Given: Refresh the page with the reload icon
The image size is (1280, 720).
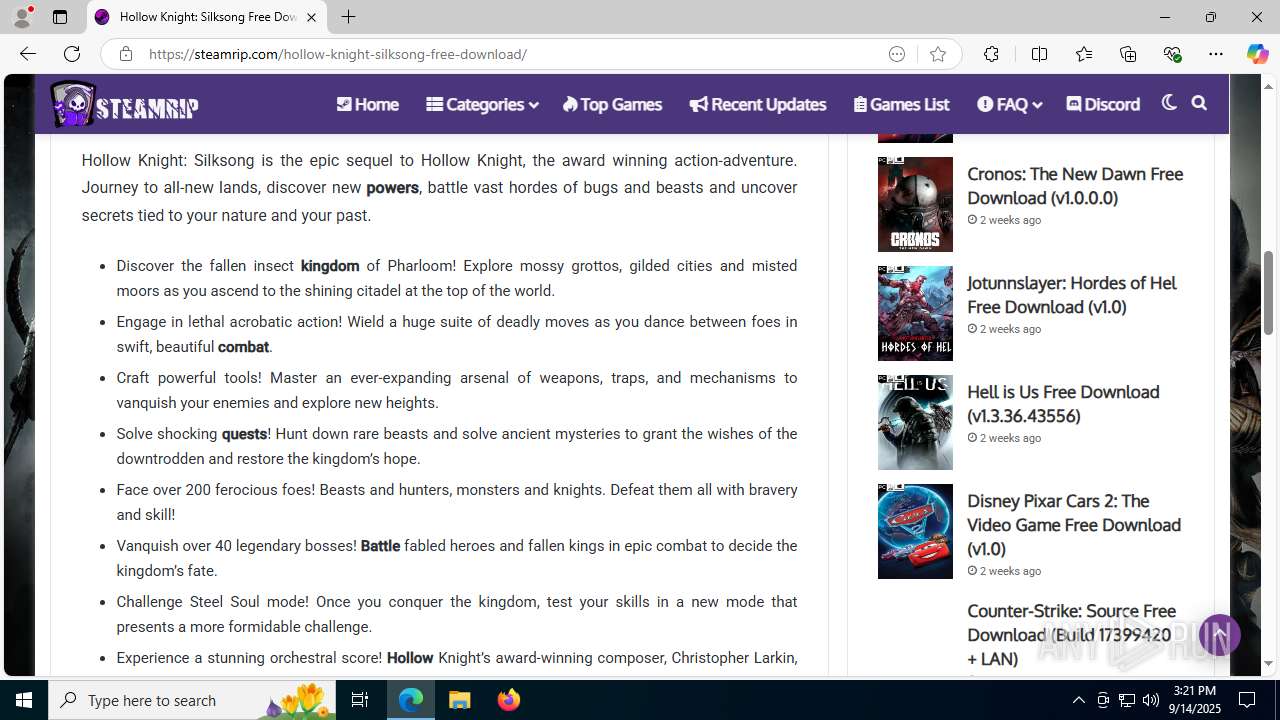Looking at the screenshot, I should pos(72,54).
